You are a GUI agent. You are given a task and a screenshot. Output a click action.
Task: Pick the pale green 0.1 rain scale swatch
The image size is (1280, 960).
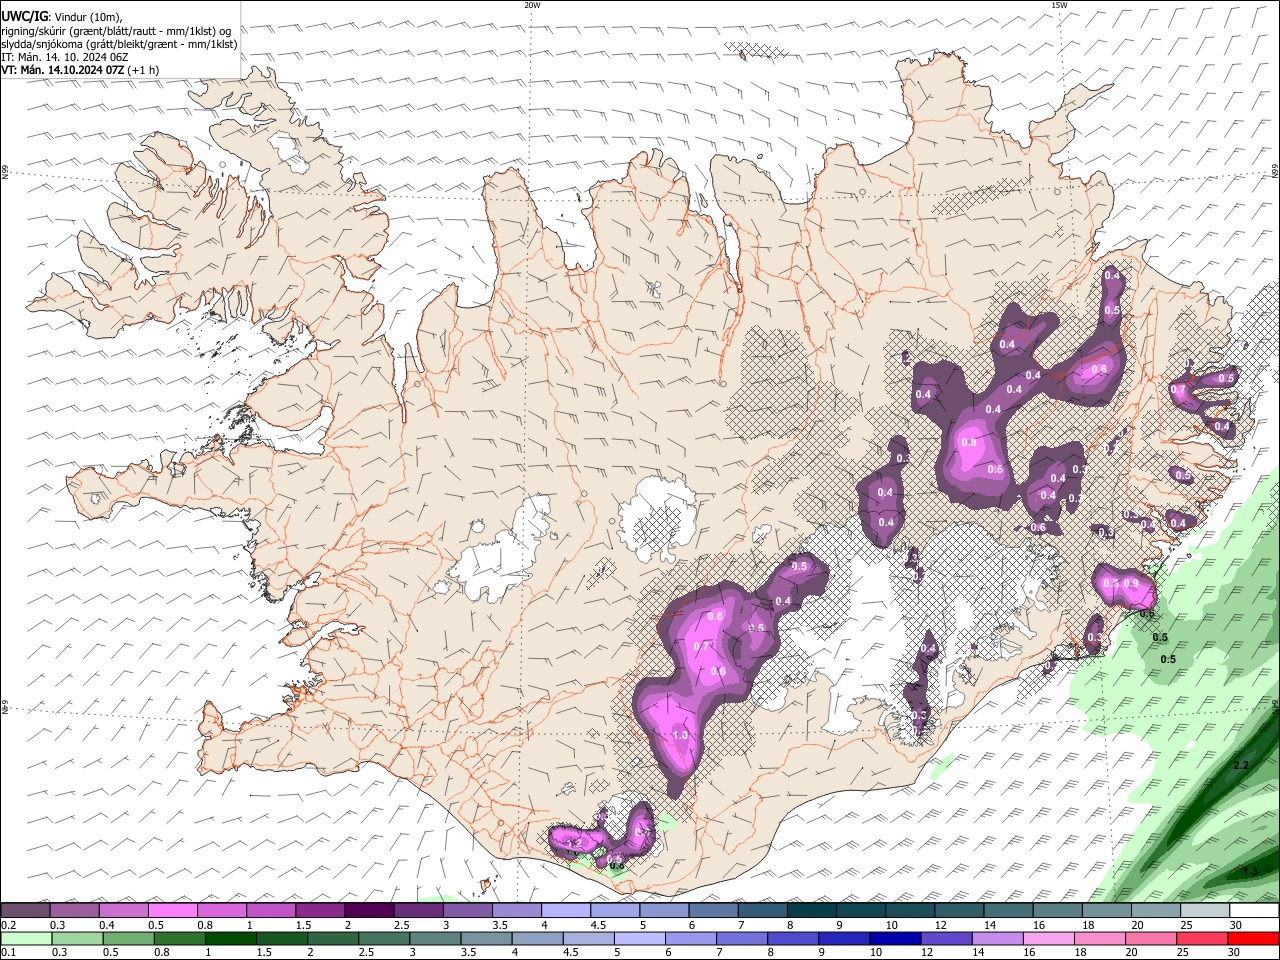(26, 938)
